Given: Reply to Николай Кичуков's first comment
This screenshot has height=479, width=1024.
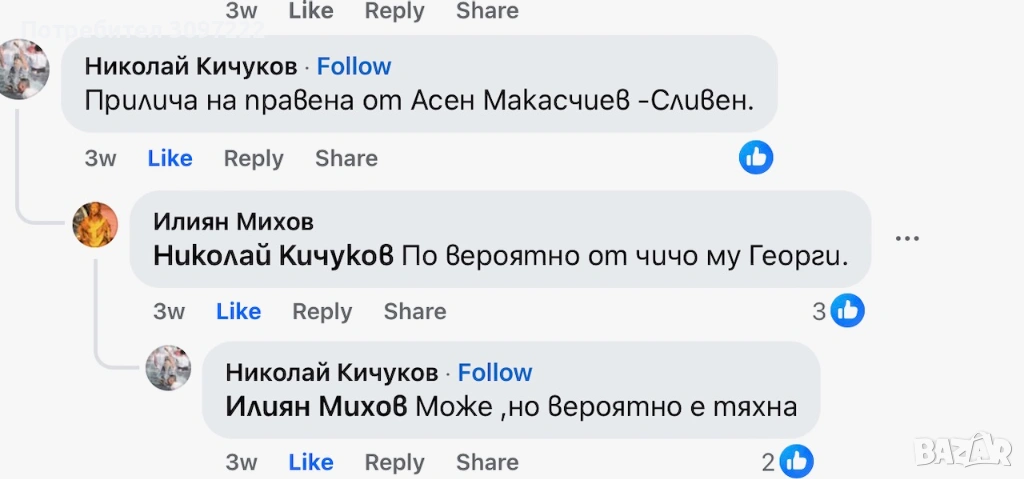Looking at the screenshot, I should coord(253,158).
